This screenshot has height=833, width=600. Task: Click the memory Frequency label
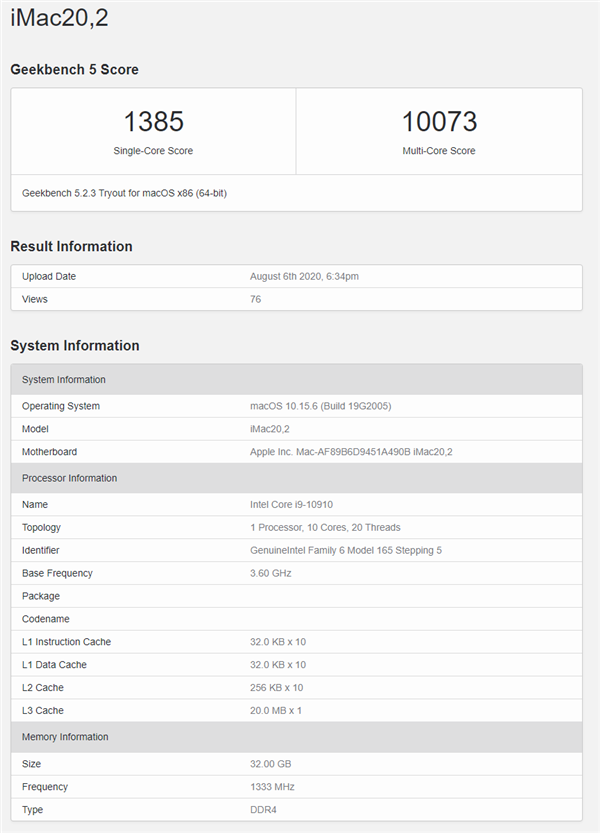click(x=45, y=787)
